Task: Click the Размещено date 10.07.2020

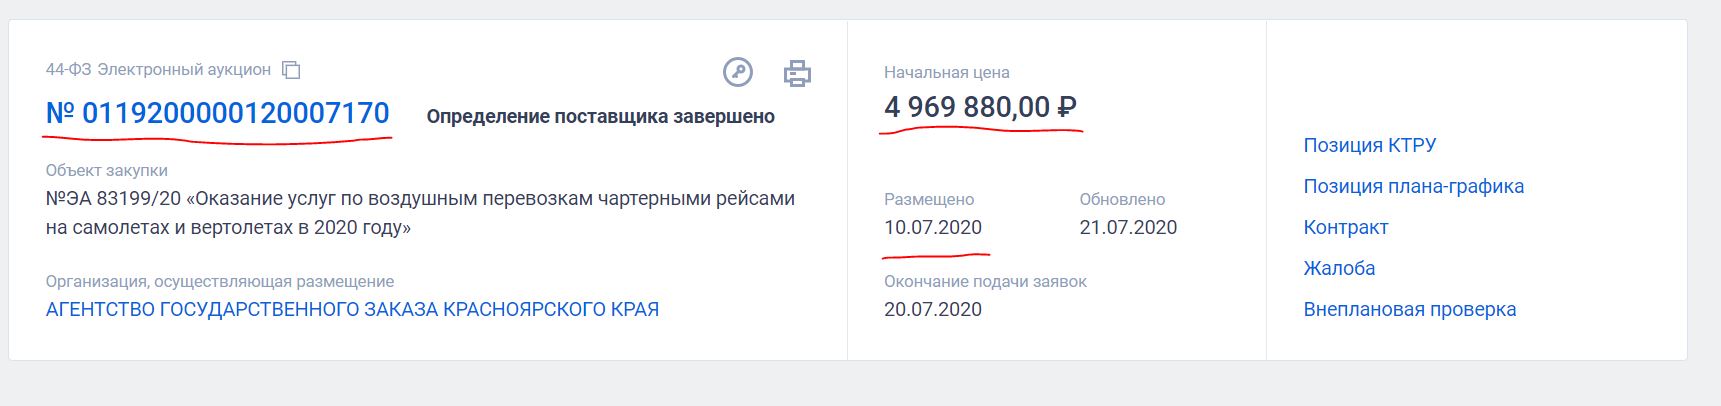Action: click(933, 227)
